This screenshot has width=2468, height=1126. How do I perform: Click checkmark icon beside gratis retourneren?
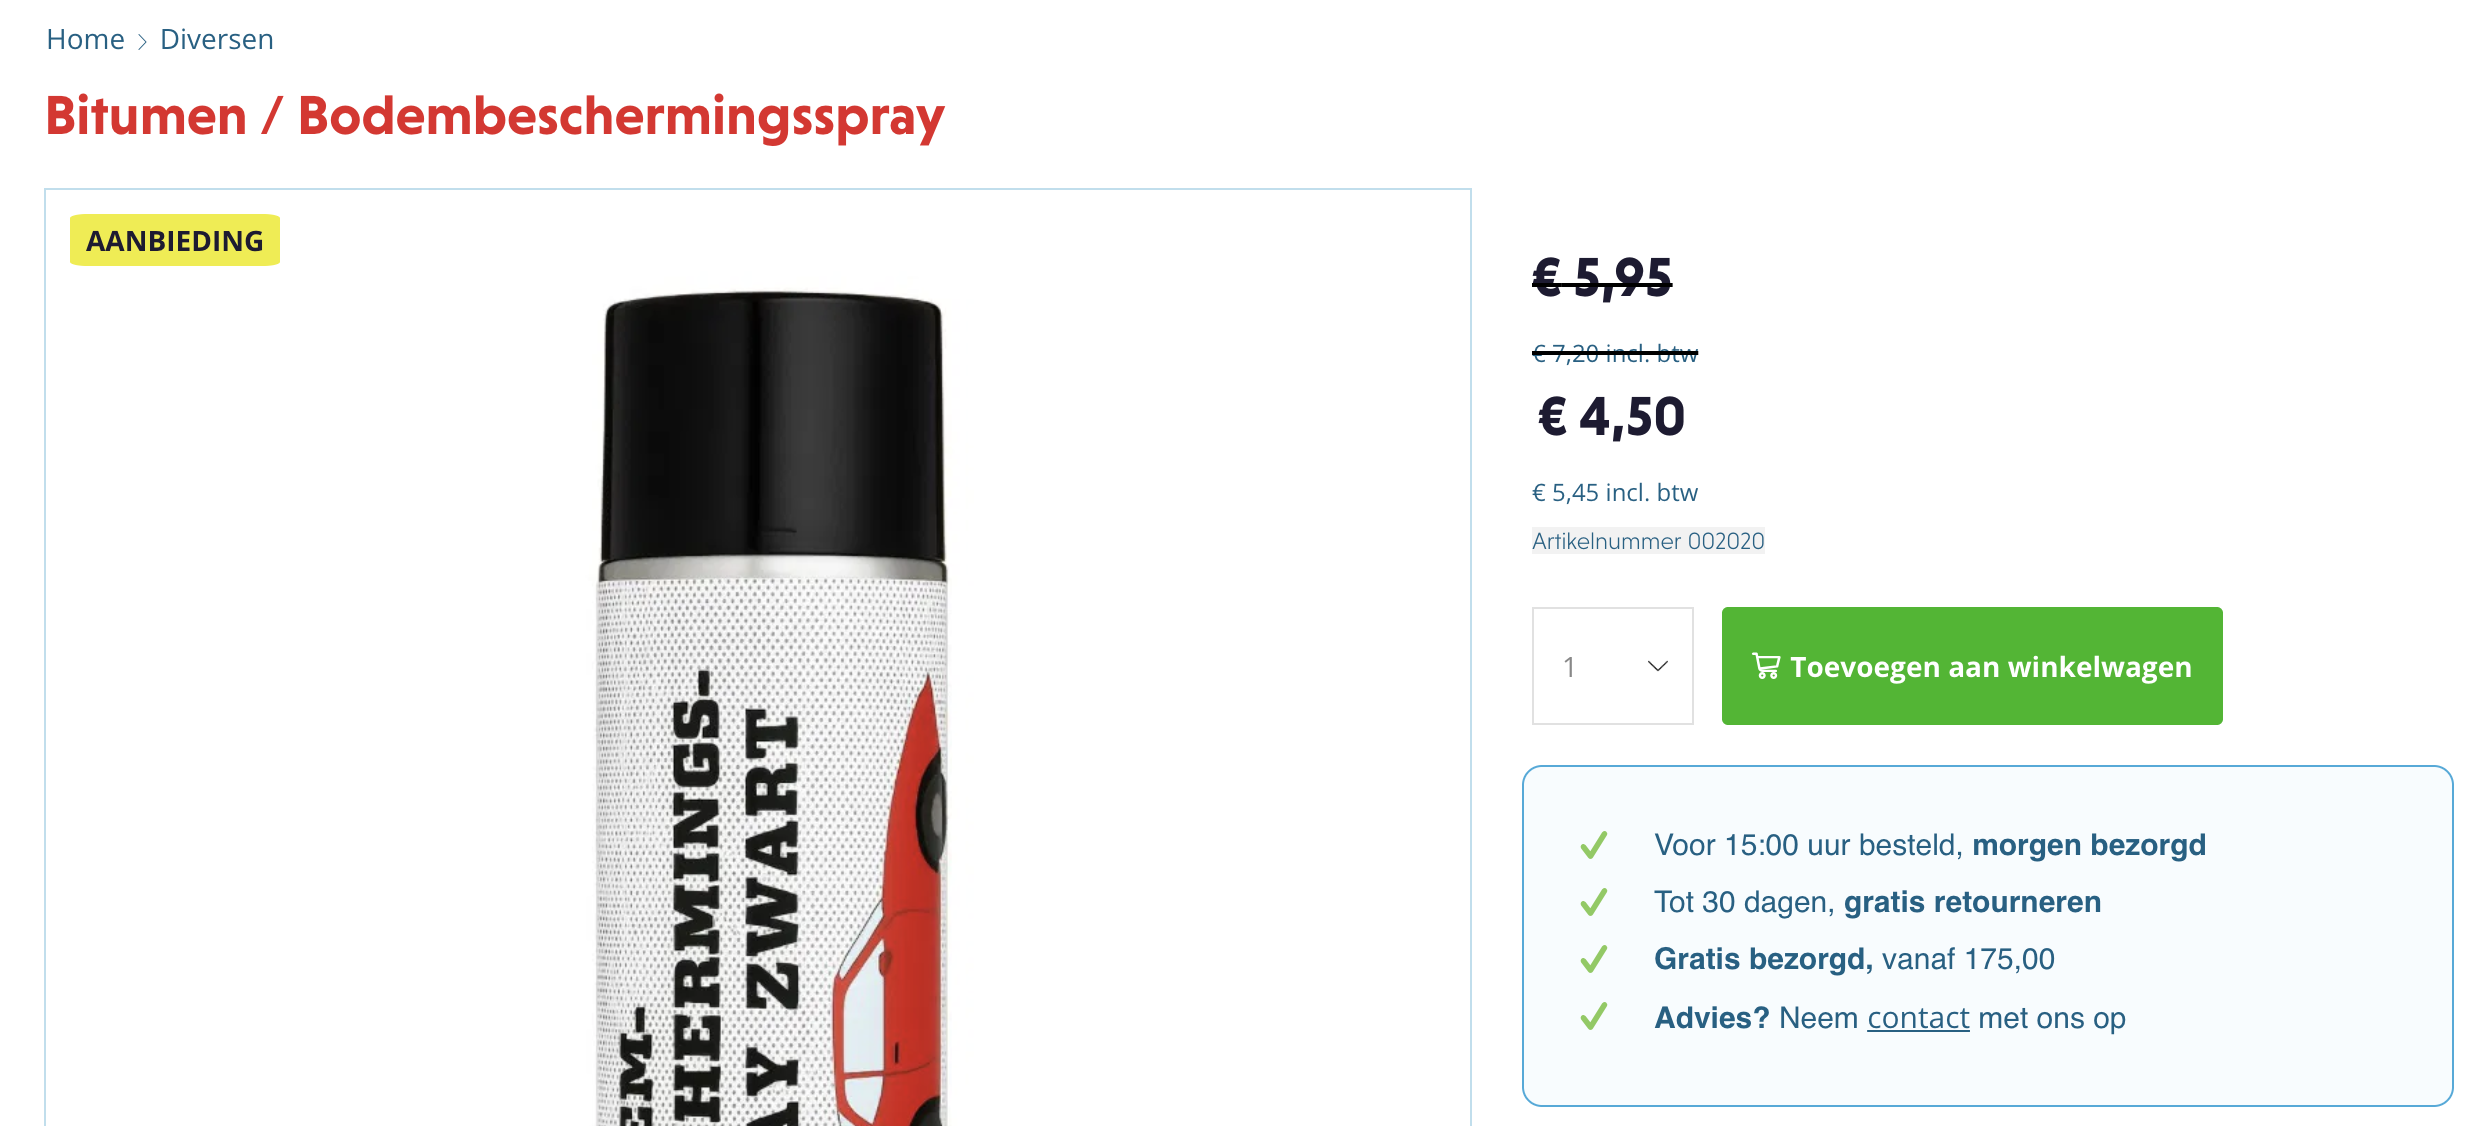tap(1594, 902)
